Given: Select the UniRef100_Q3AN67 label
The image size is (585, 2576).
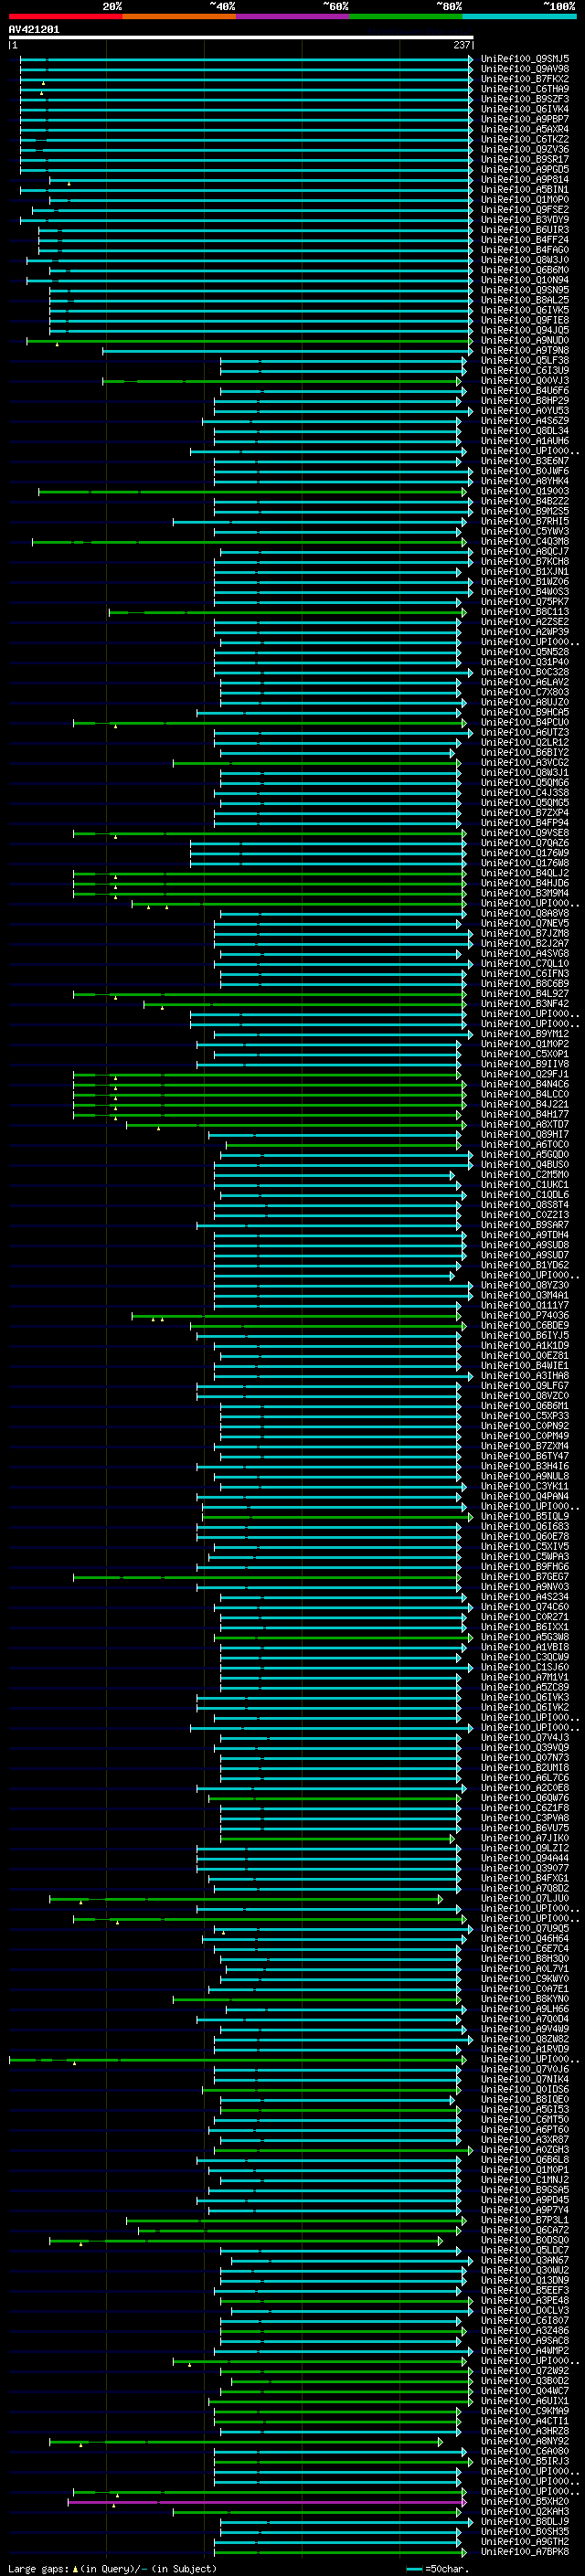Looking at the screenshot, I should tap(525, 2260).
